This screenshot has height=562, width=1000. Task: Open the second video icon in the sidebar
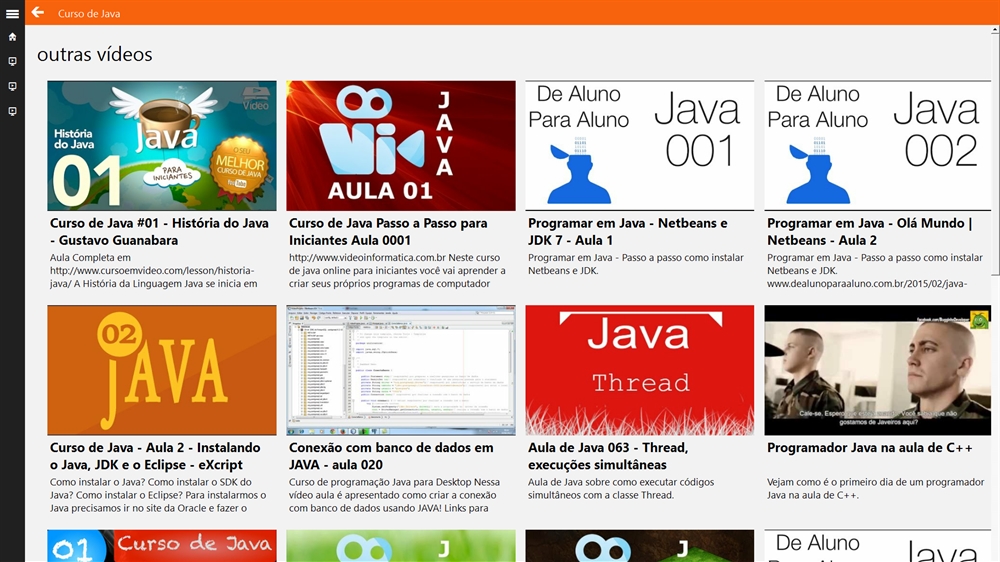click(x=12, y=86)
